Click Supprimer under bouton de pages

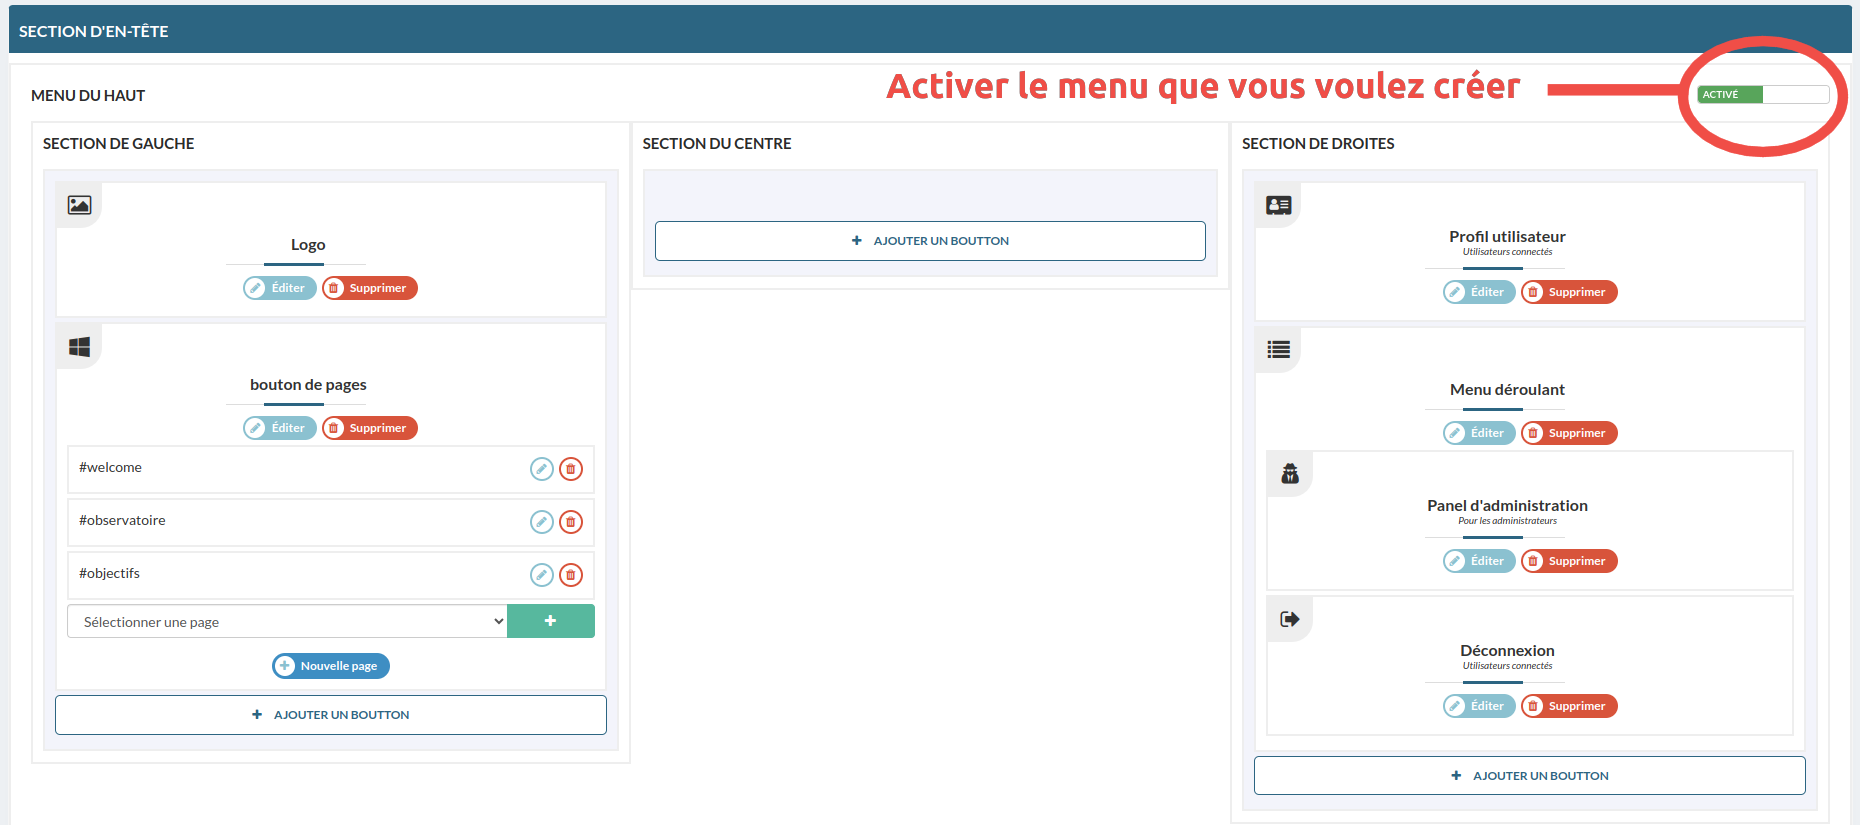[369, 428]
